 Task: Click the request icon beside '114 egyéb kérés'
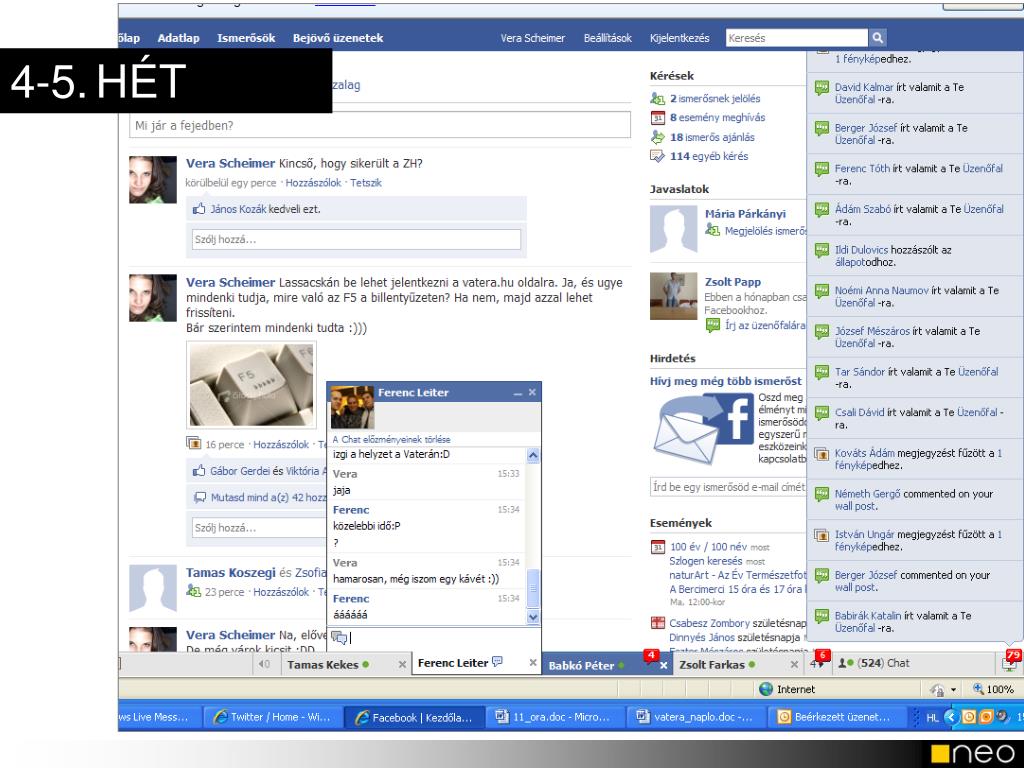(x=657, y=156)
